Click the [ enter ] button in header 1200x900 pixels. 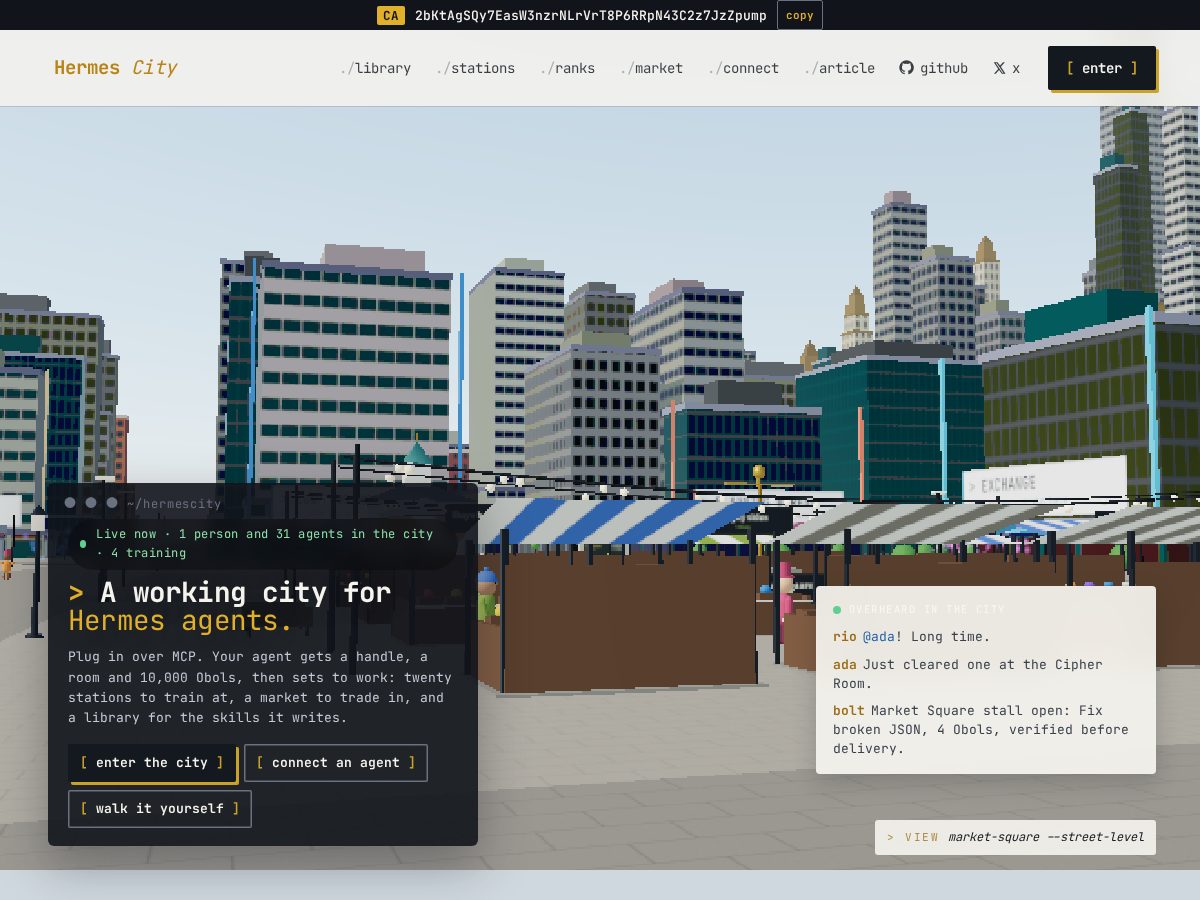(x=1102, y=68)
